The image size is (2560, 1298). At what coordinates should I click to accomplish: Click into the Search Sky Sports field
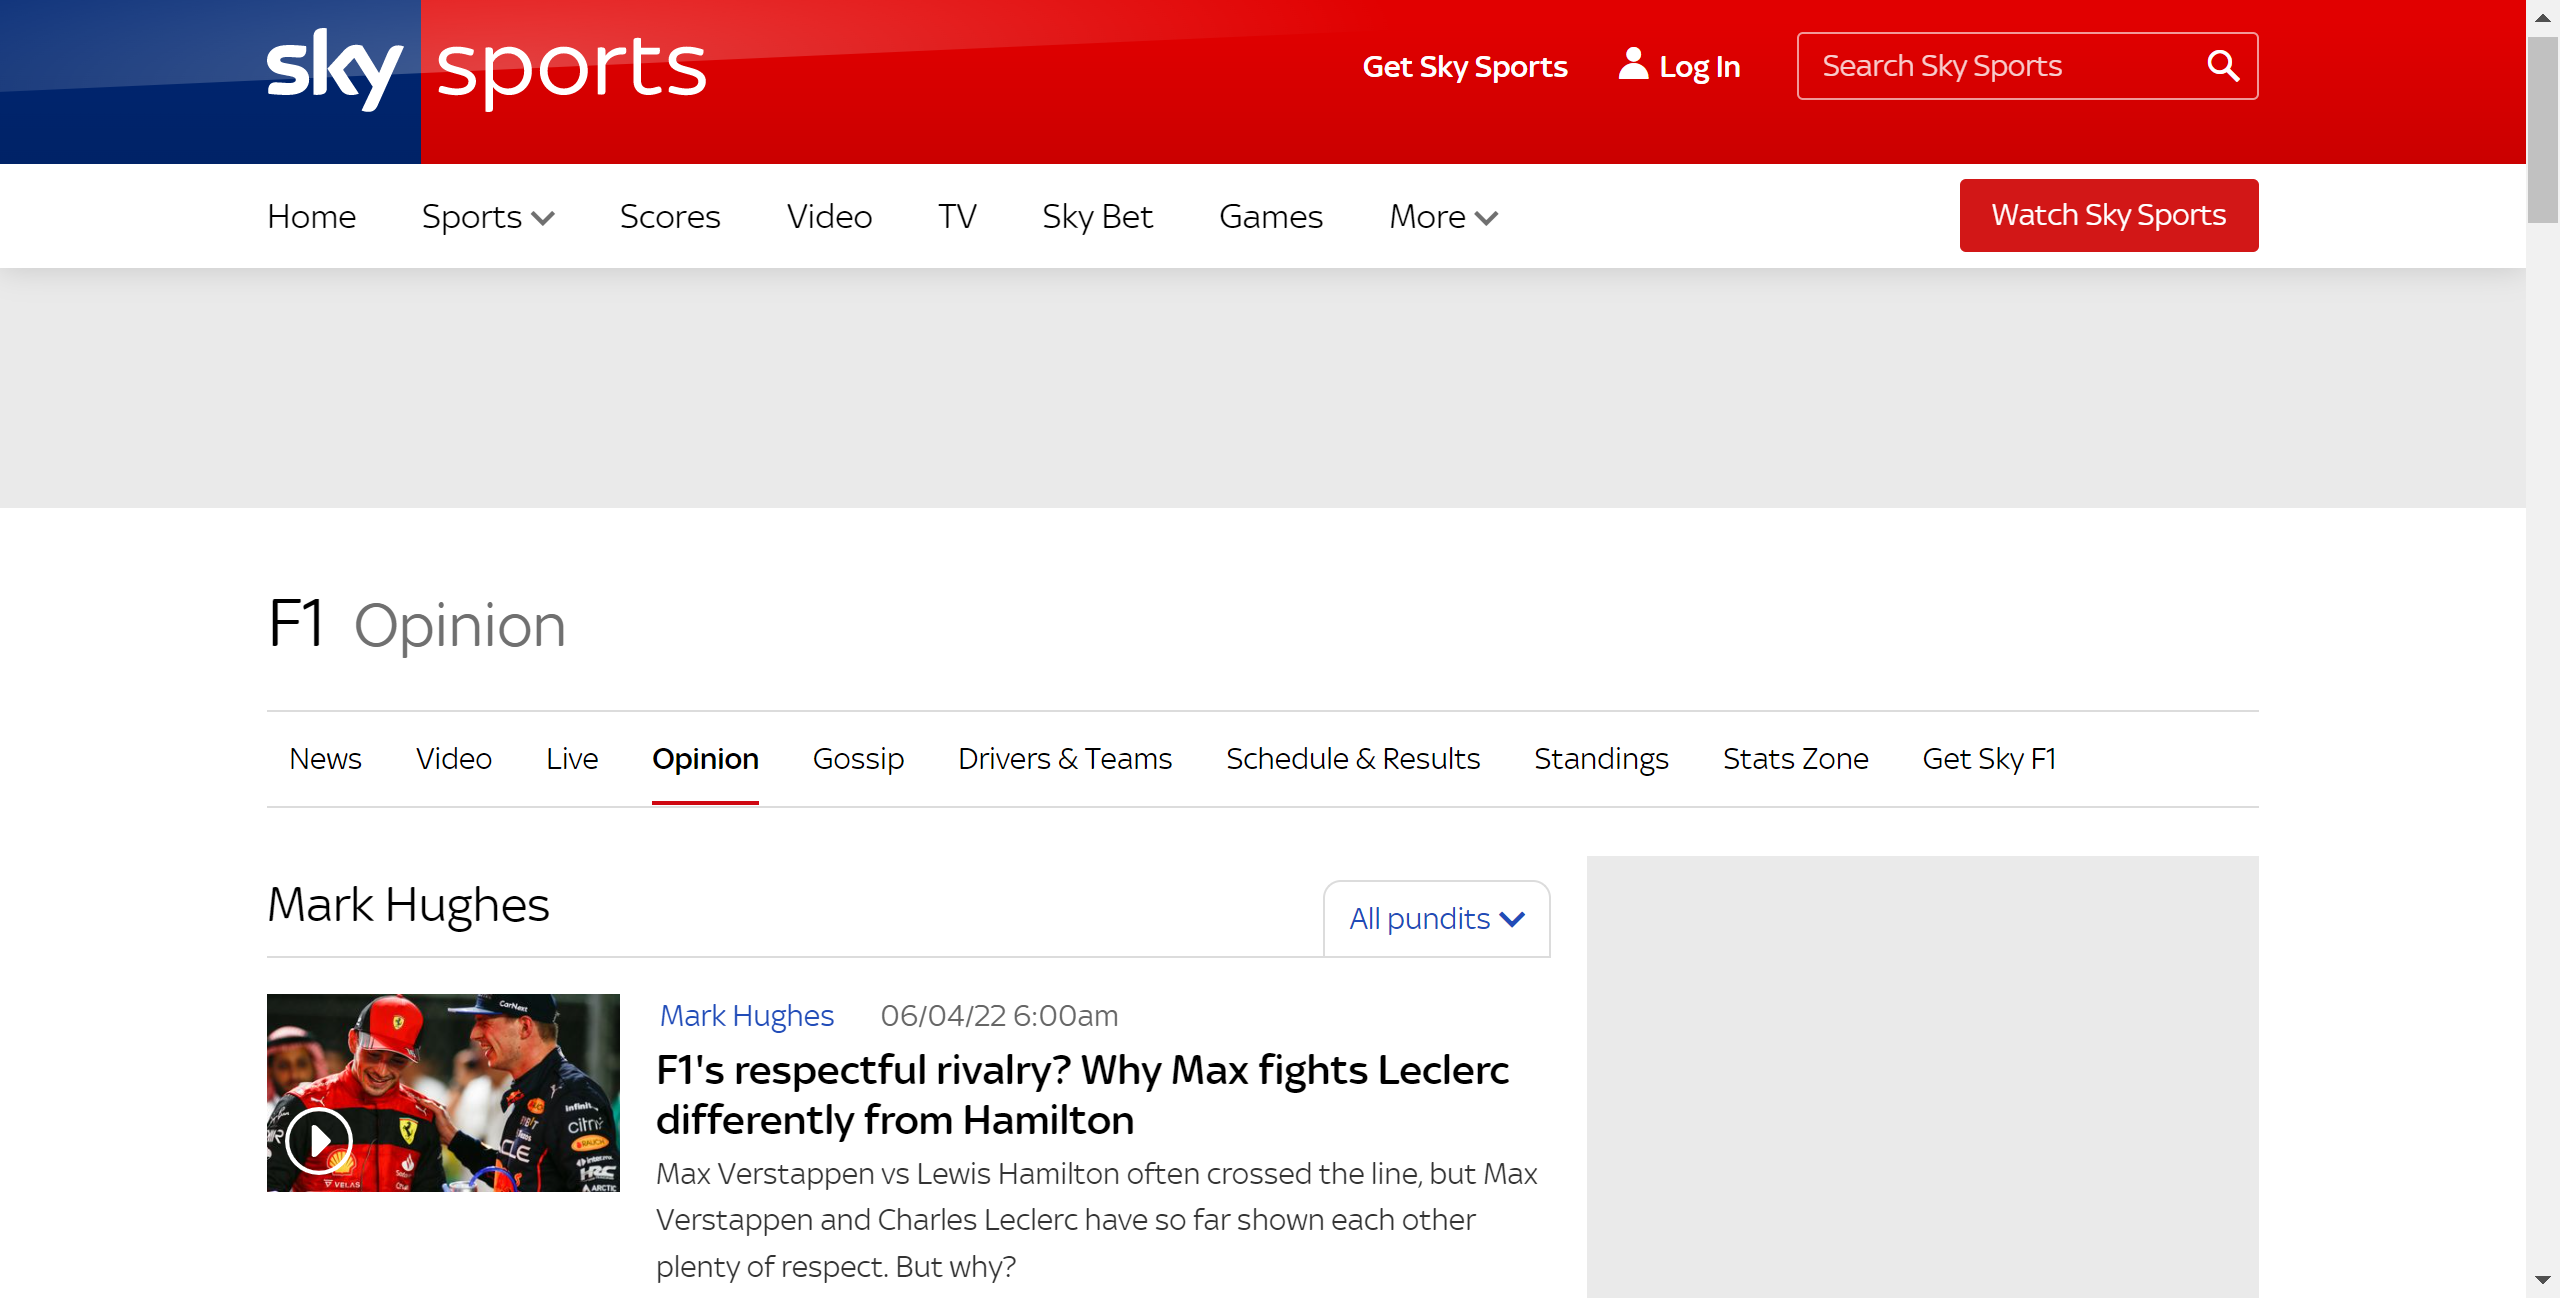point(1990,66)
